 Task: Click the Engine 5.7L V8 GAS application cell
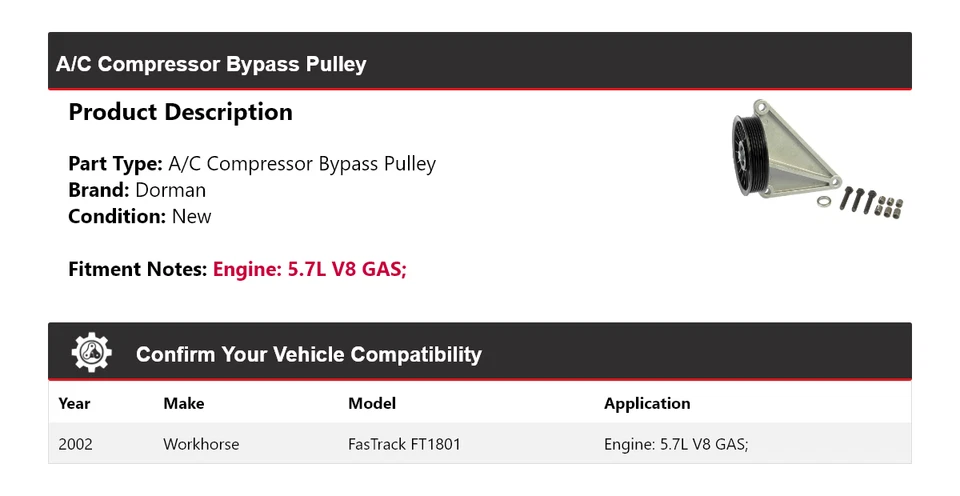[676, 444]
